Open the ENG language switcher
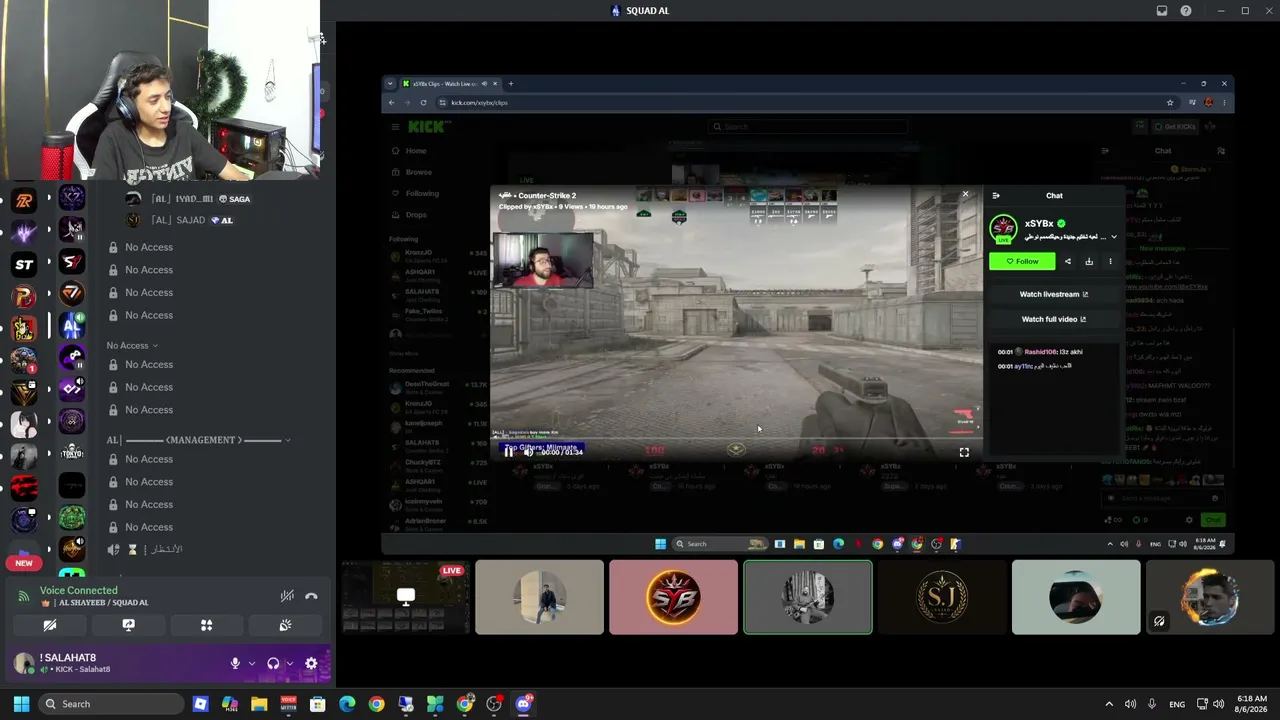This screenshot has height=720, width=1280. pyautogui.click(x=1177, y=704)
